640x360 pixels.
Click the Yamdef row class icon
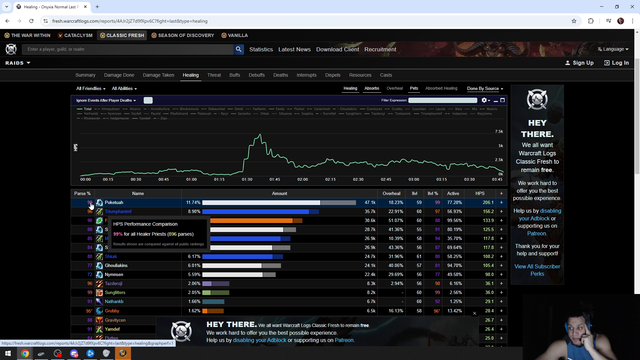pos(99,329)
